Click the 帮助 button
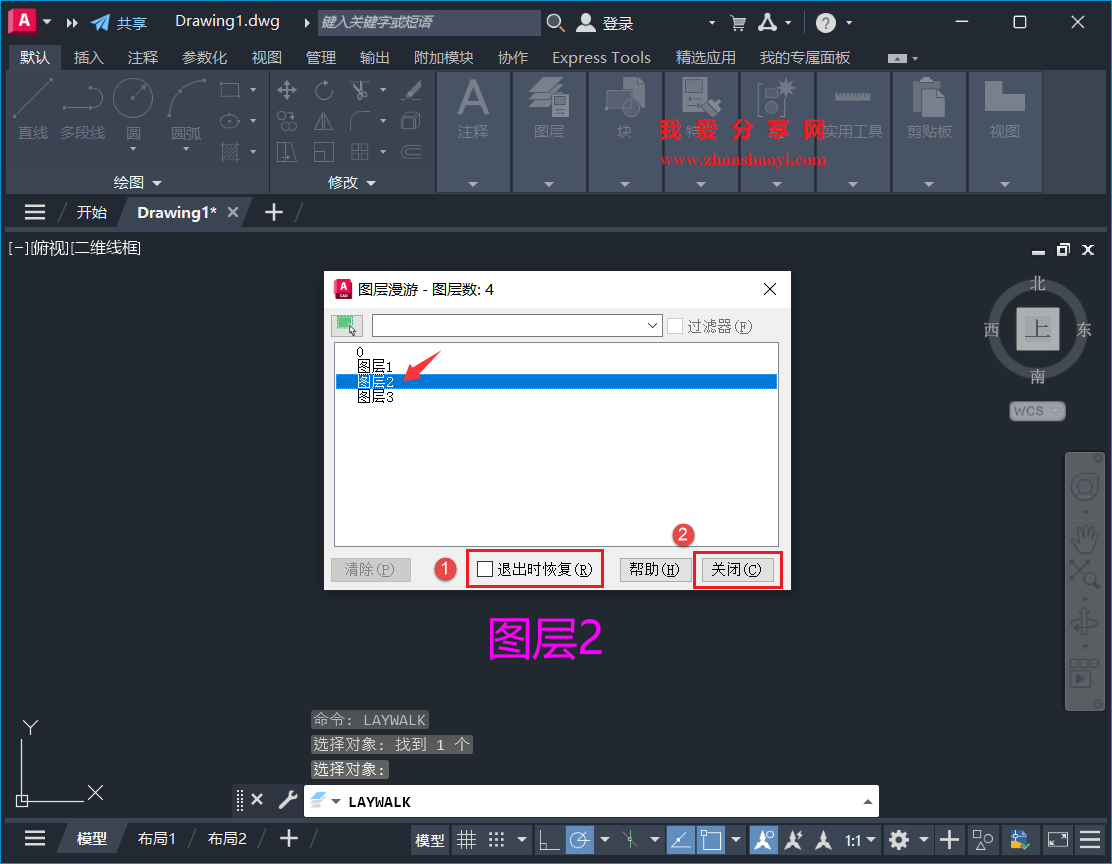 [655, 568]
